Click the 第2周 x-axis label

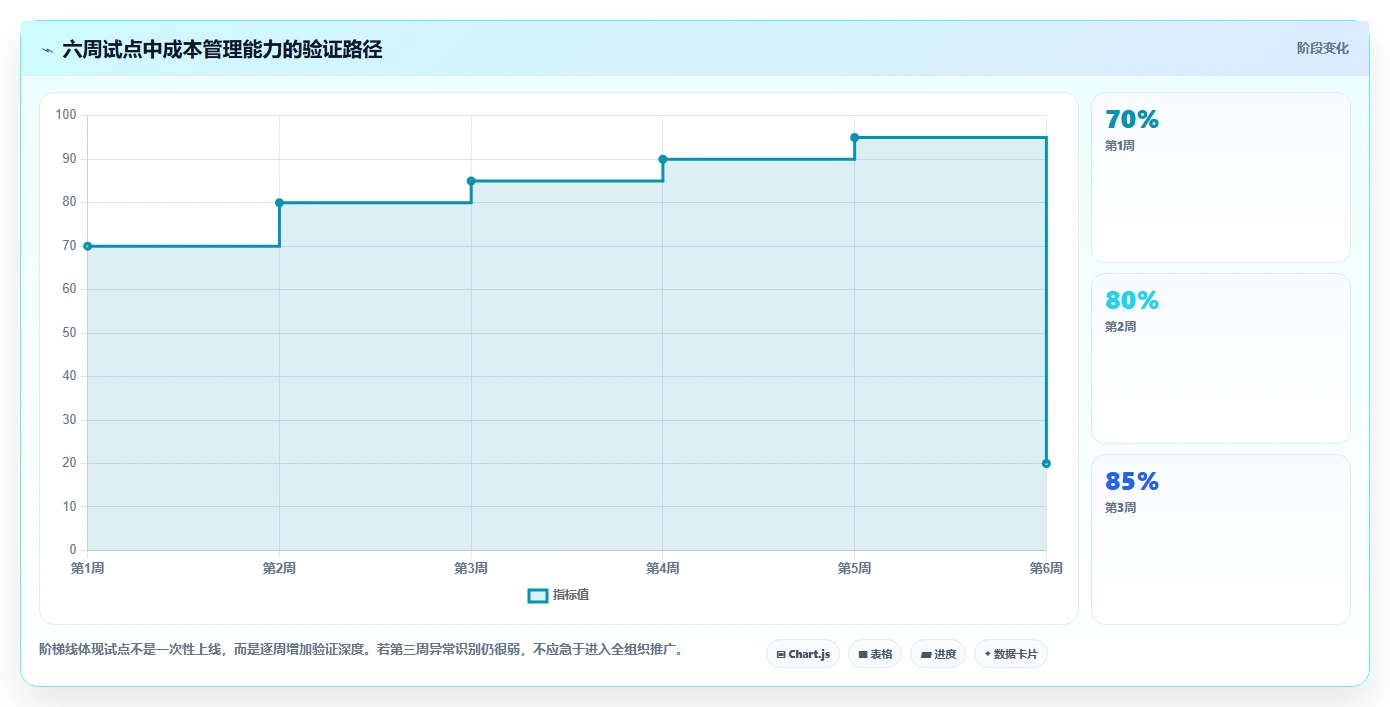(x=279, y=568)
